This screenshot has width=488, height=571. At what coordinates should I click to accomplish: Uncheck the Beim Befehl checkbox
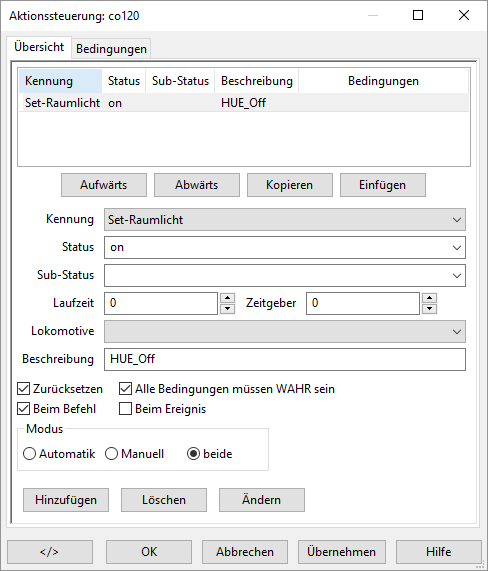point(23,409)
